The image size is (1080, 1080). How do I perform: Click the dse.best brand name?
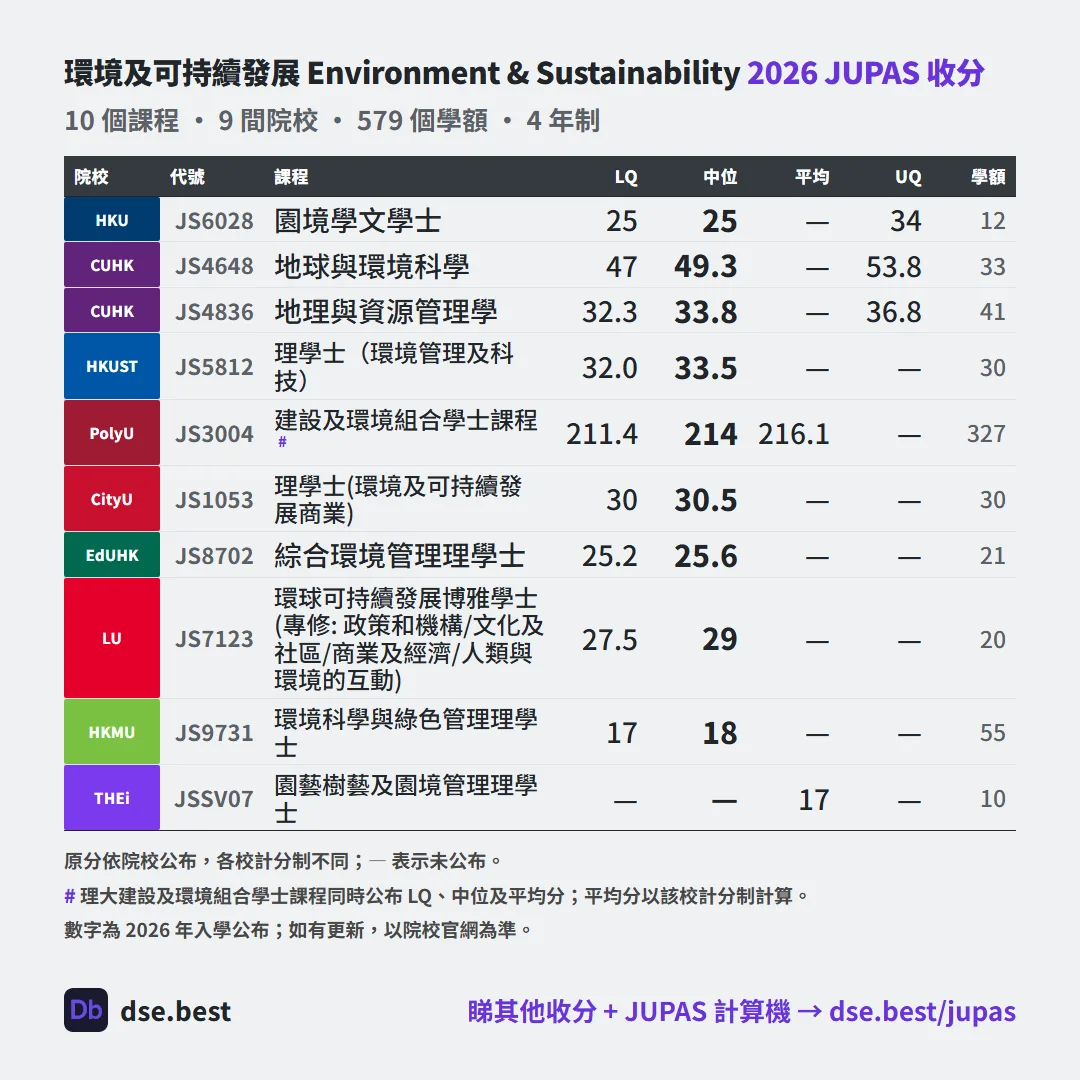[x=176, y=1011]
